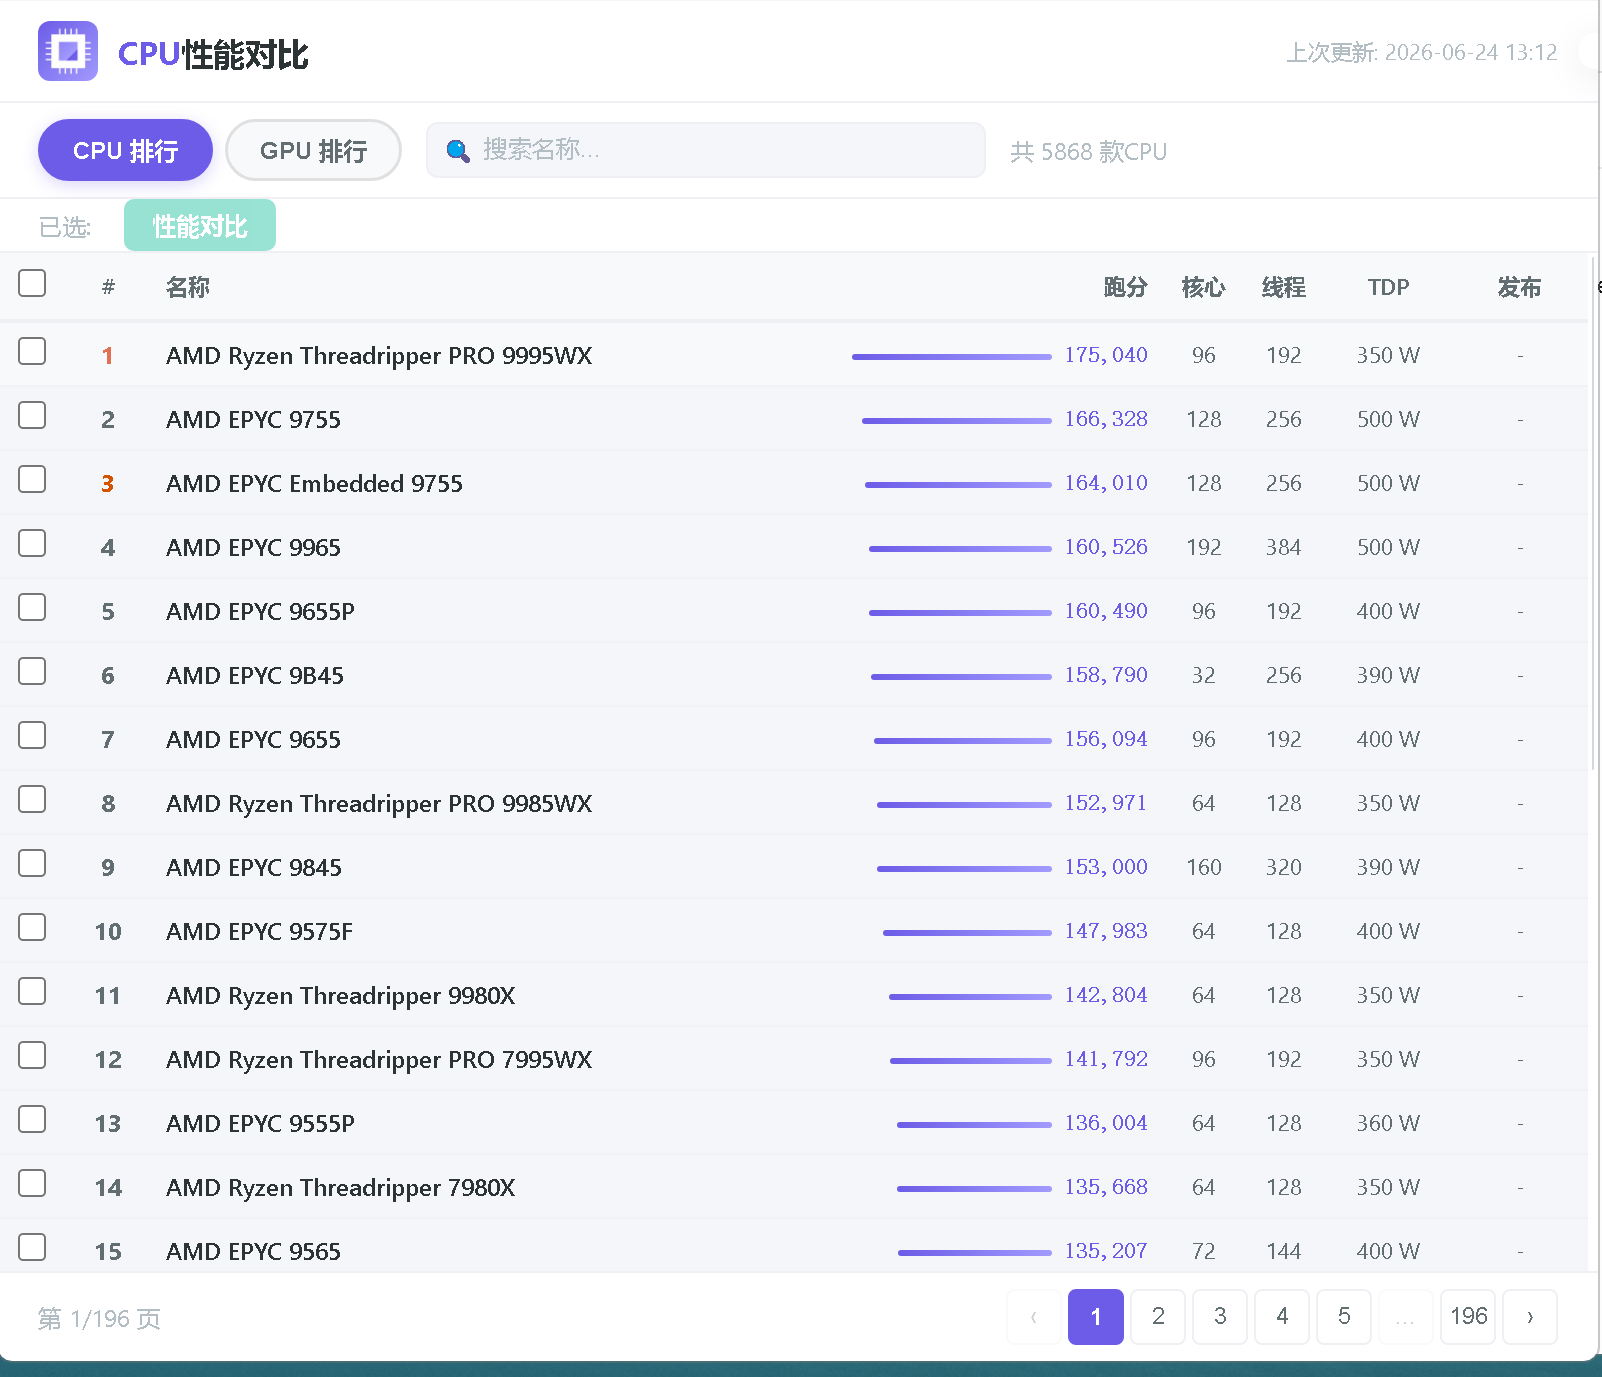Screen dimensions: 1602x1377
Task: Click the AMD EPYC 9755 name
Action: (x=253, y=420)
